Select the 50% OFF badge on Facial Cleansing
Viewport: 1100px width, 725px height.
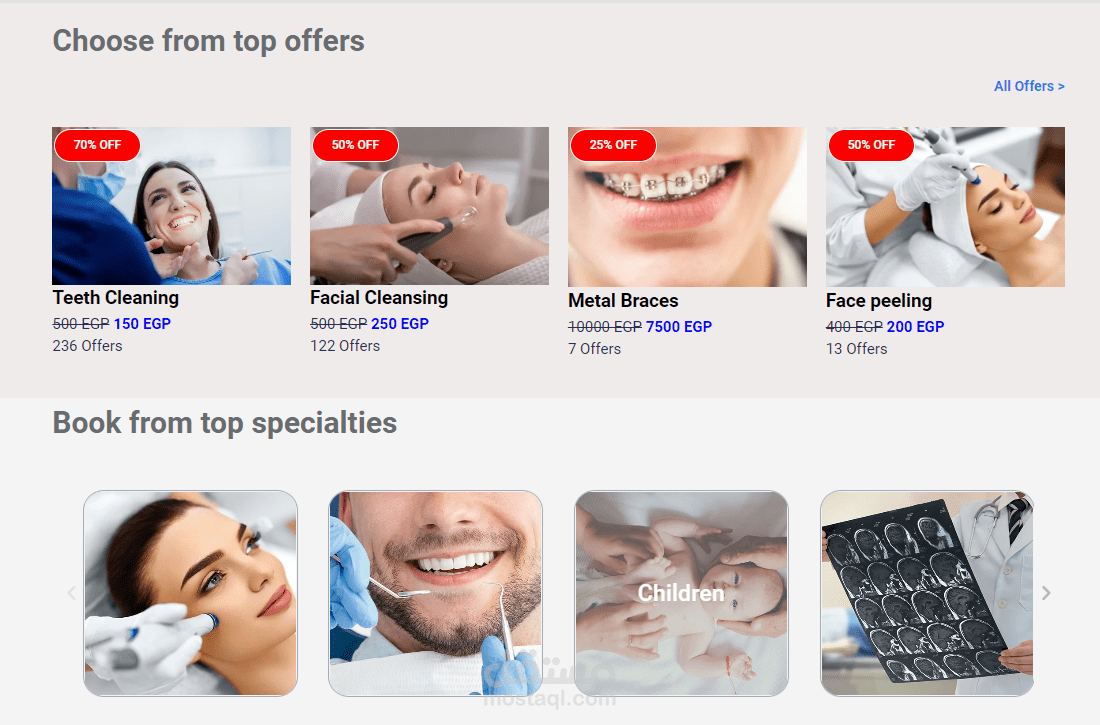click(355, 145)
